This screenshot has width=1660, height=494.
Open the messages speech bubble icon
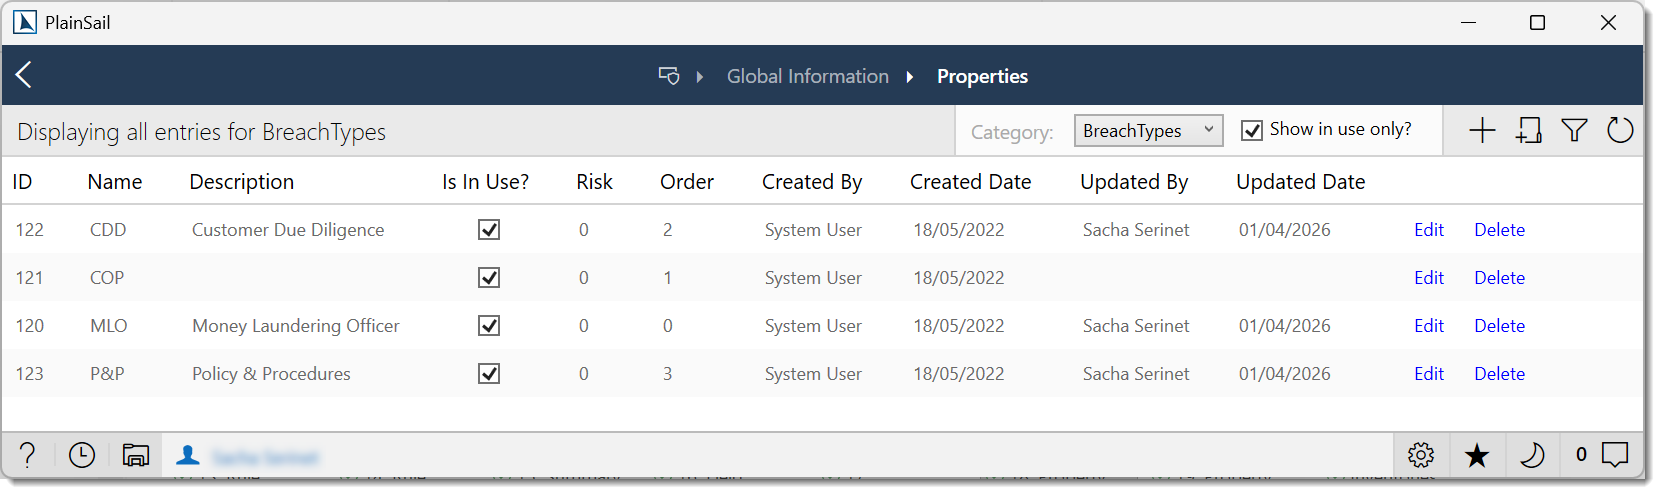[x=1615, y=456]
